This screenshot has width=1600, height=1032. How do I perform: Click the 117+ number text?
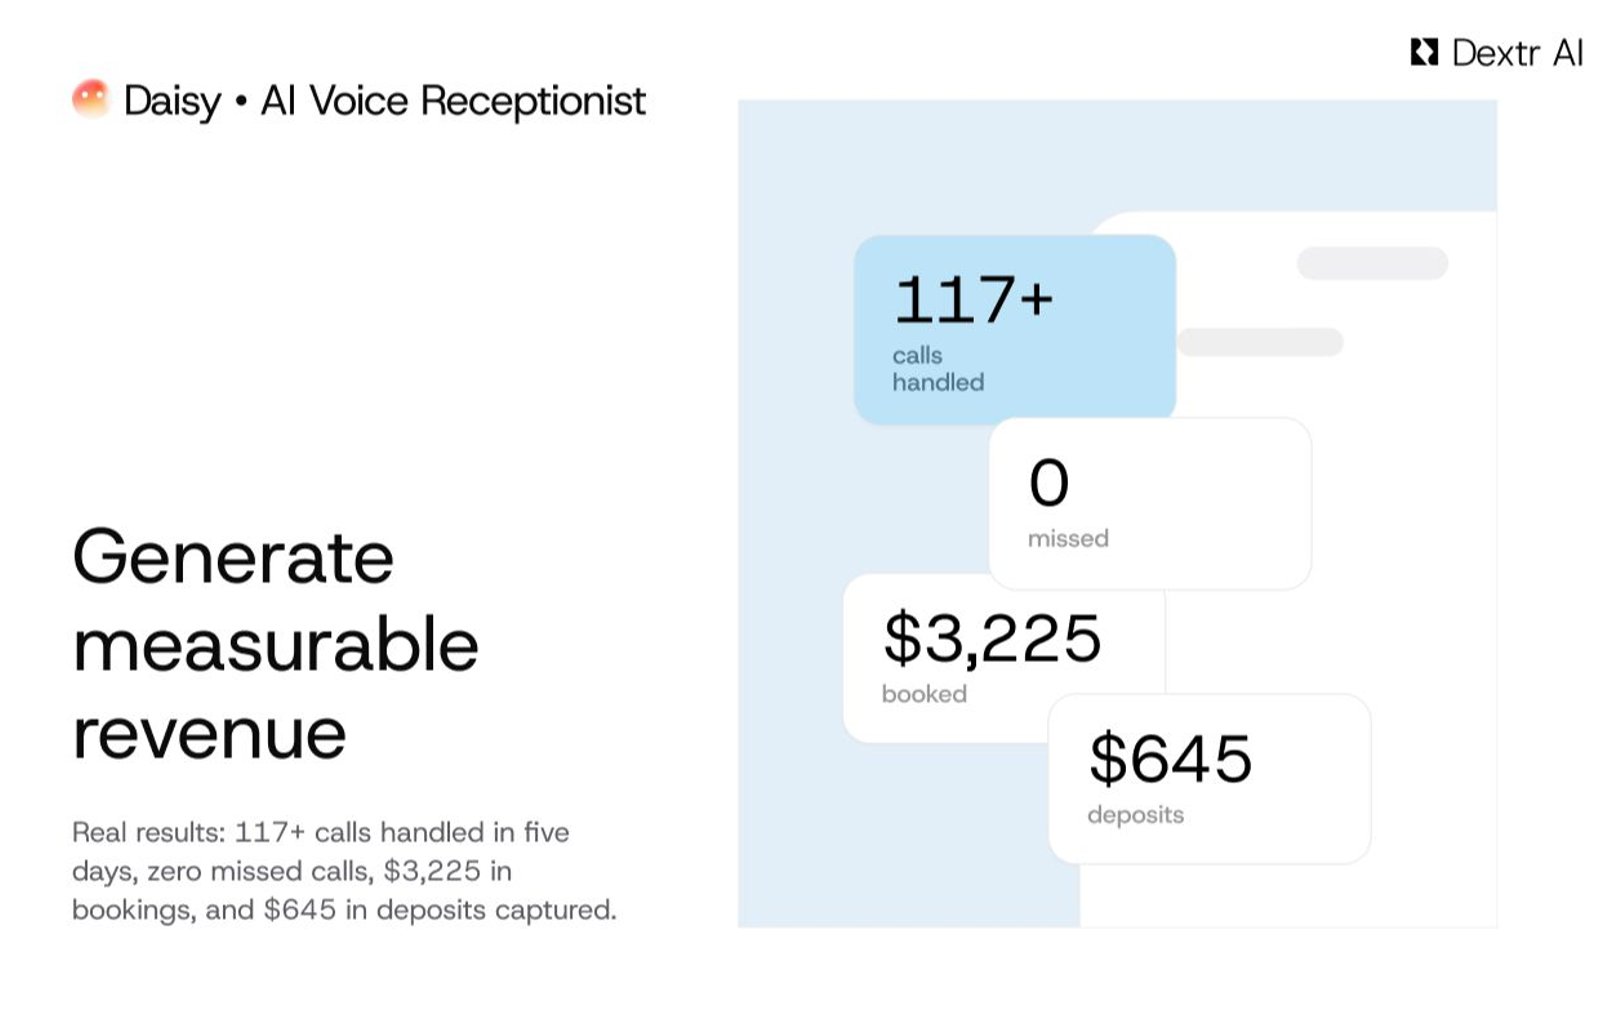point(973,299)
